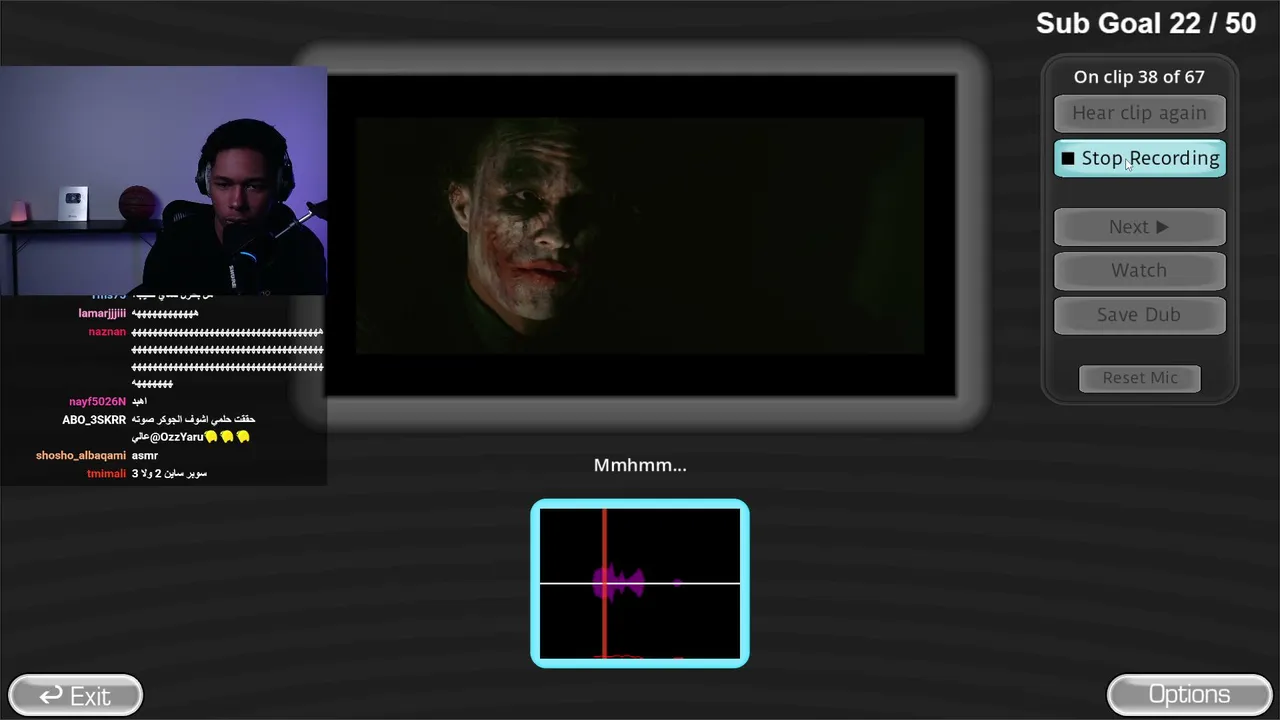
Task: Select chat username shosho_albaqami
Action: pos(81,456)
